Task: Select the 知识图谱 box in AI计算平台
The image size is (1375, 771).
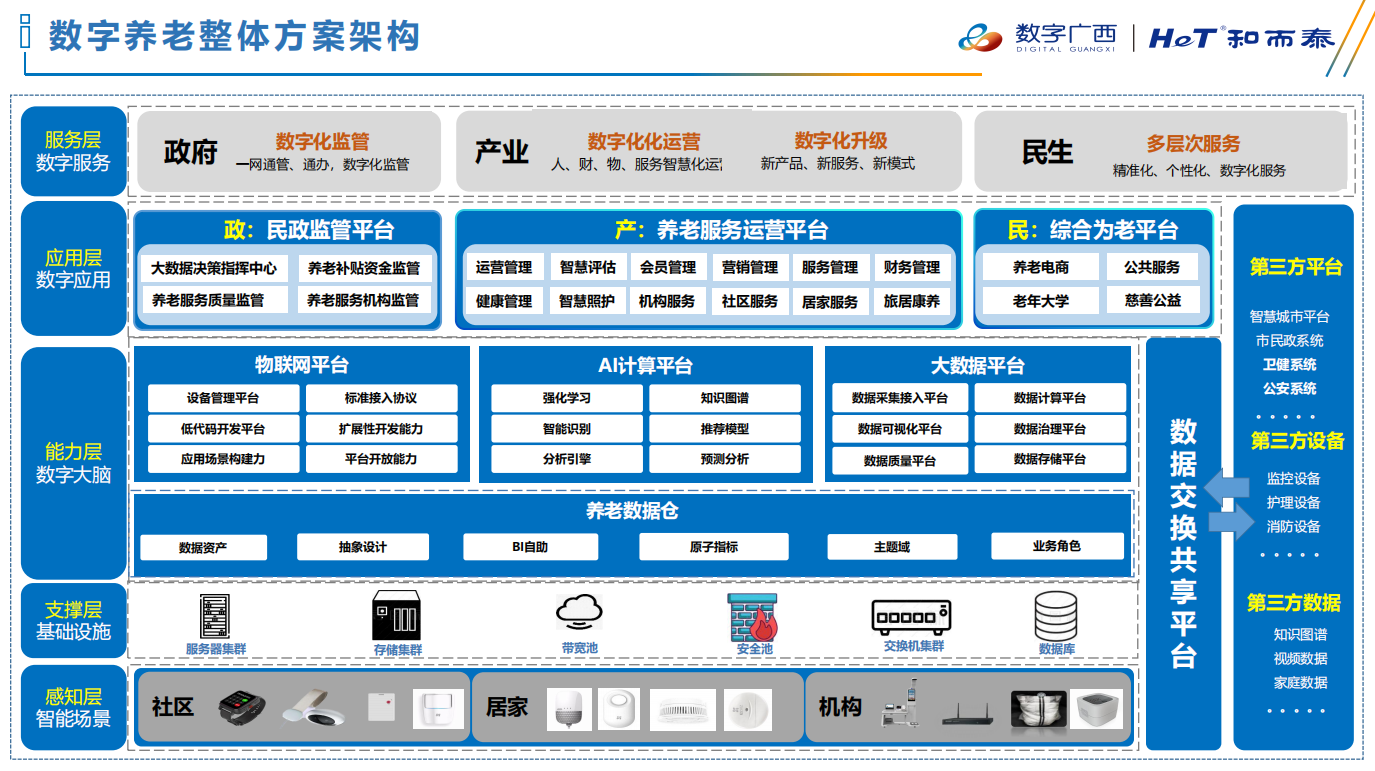Action: coord(724,398)
